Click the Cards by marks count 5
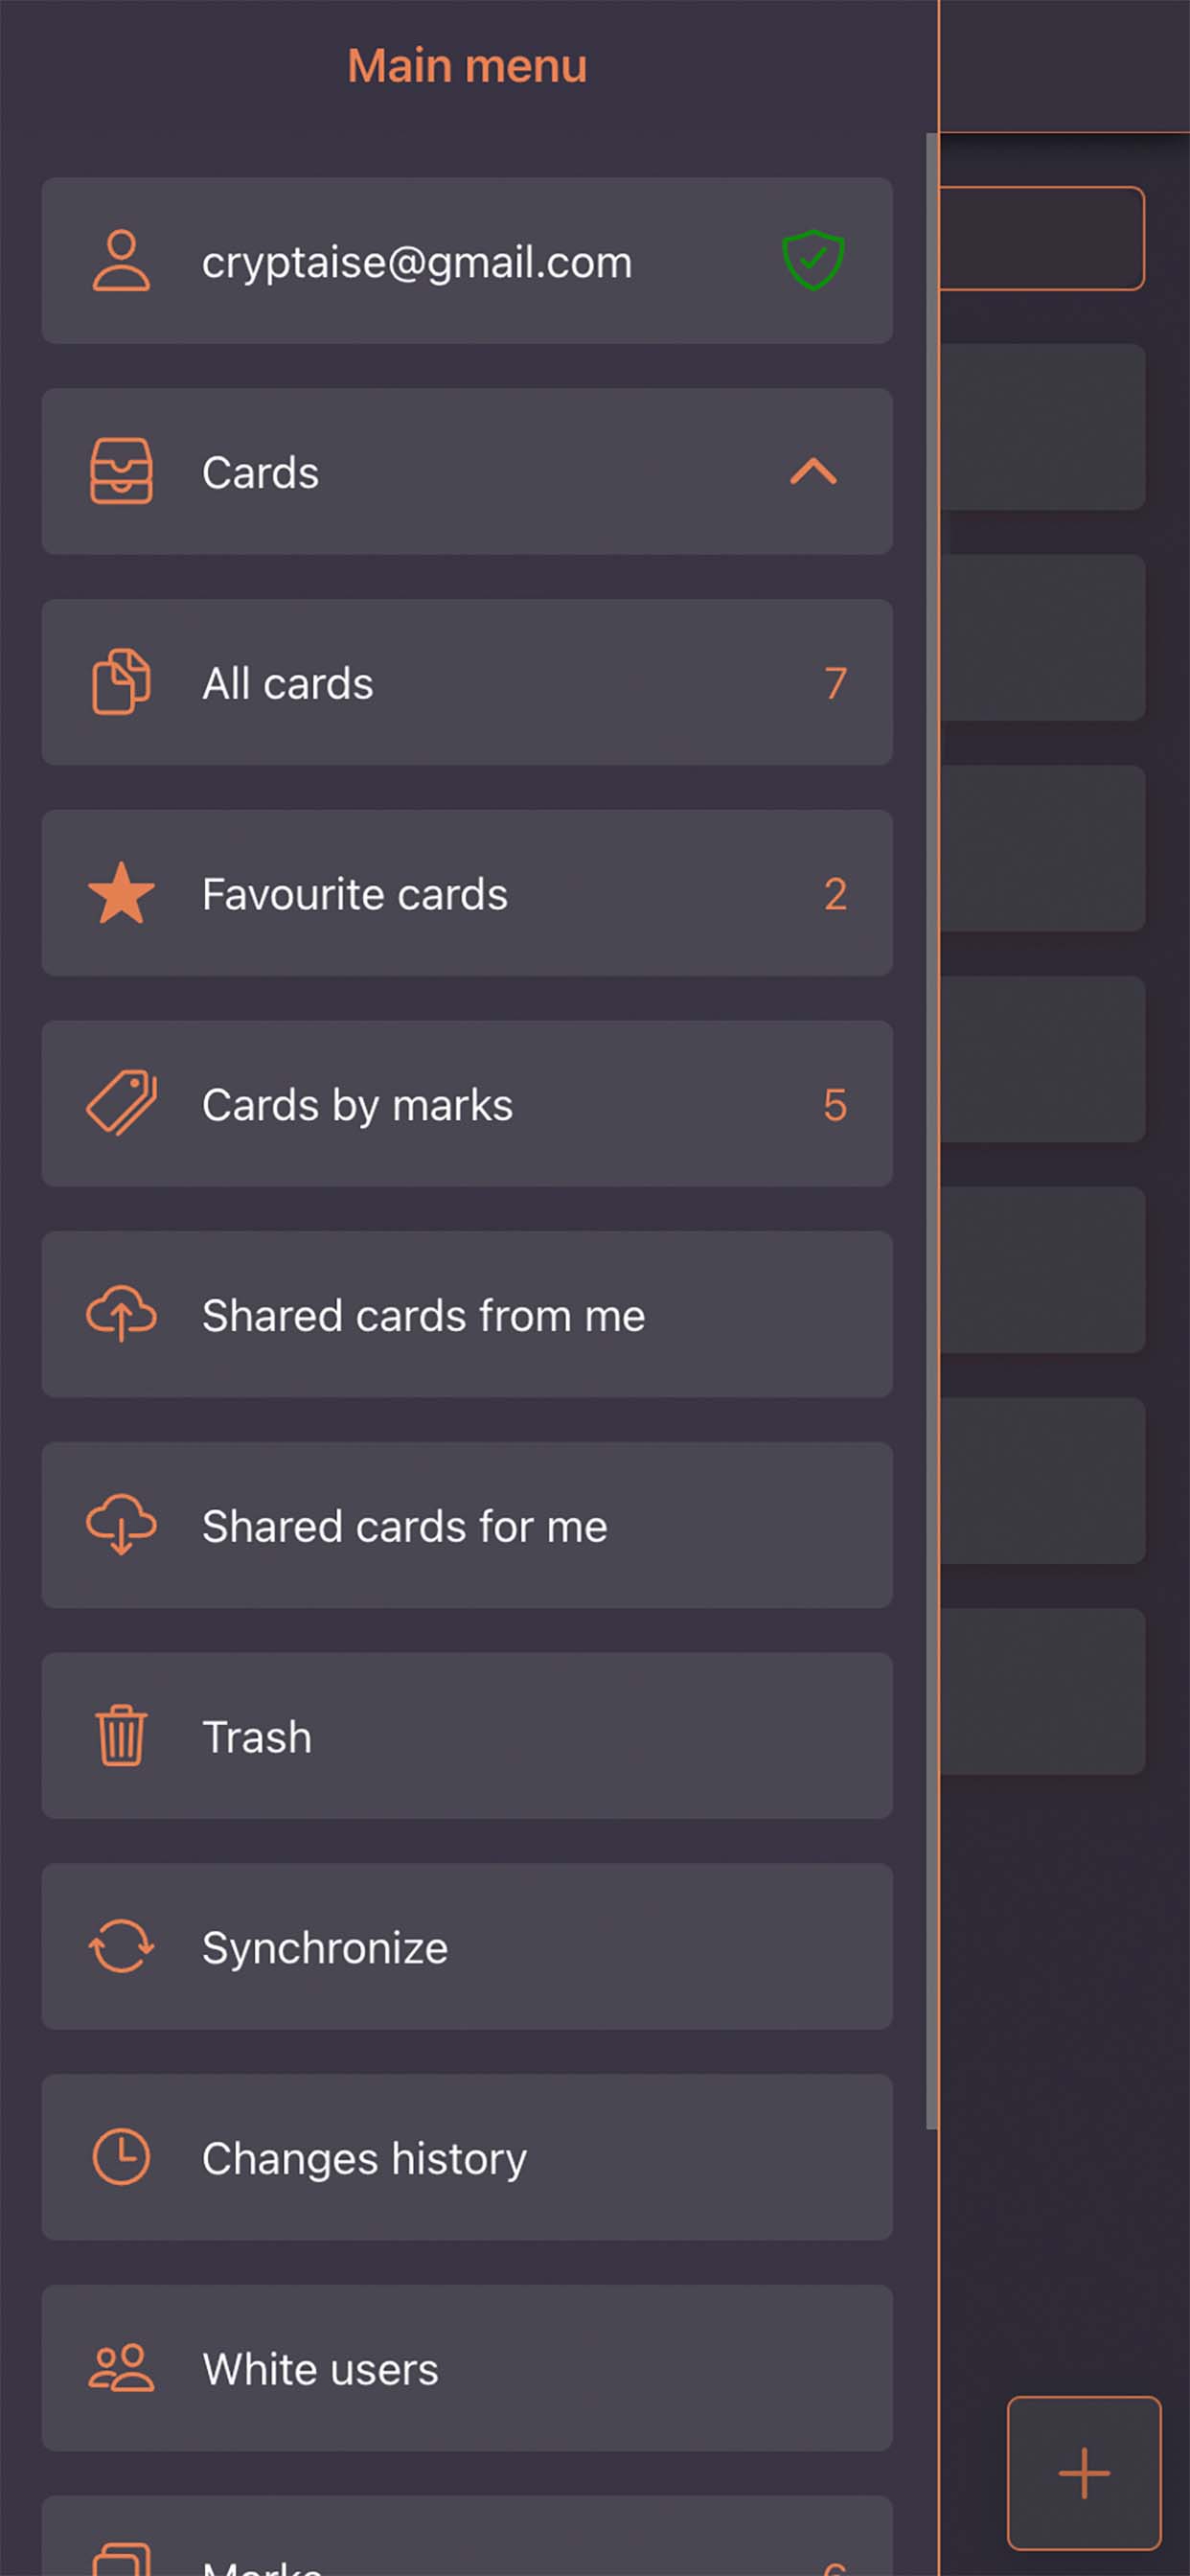 tap(835, 1105)
